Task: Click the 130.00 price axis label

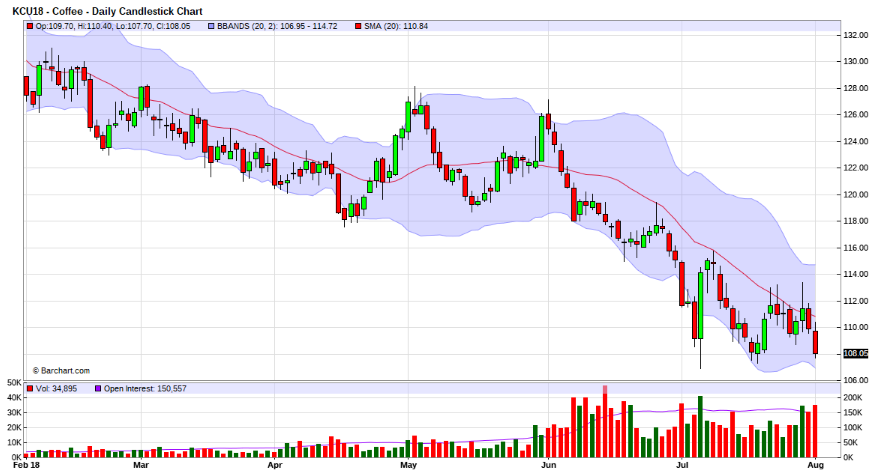Action: click(x=856, y=61)
